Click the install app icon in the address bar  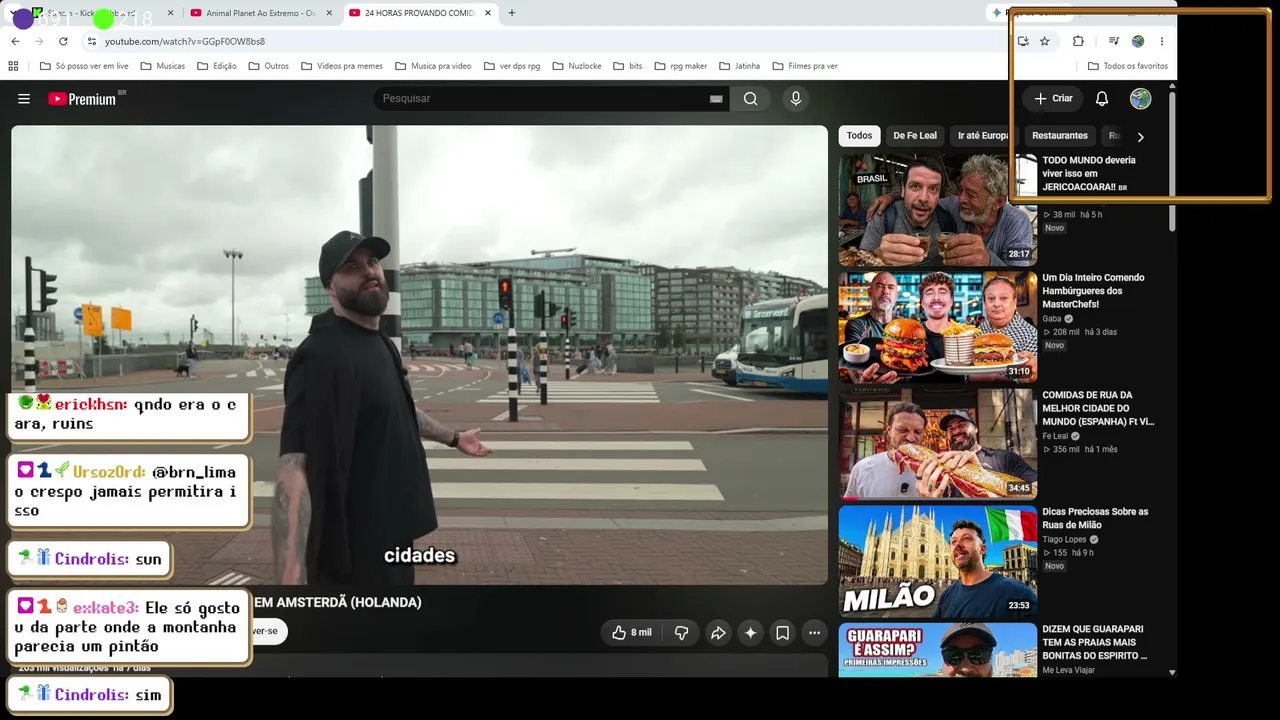coord(1023,41)
